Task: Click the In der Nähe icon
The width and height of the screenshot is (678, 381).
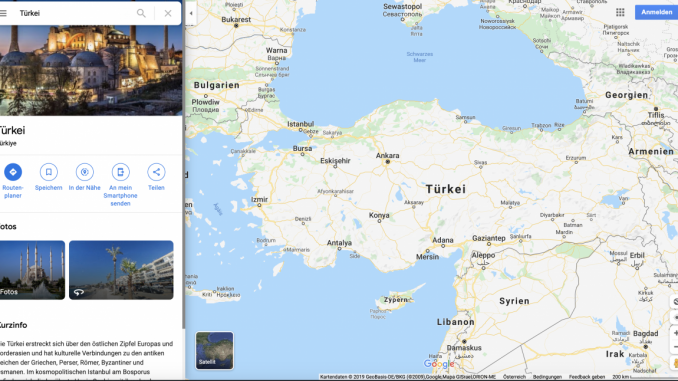Action: [85, 172]
